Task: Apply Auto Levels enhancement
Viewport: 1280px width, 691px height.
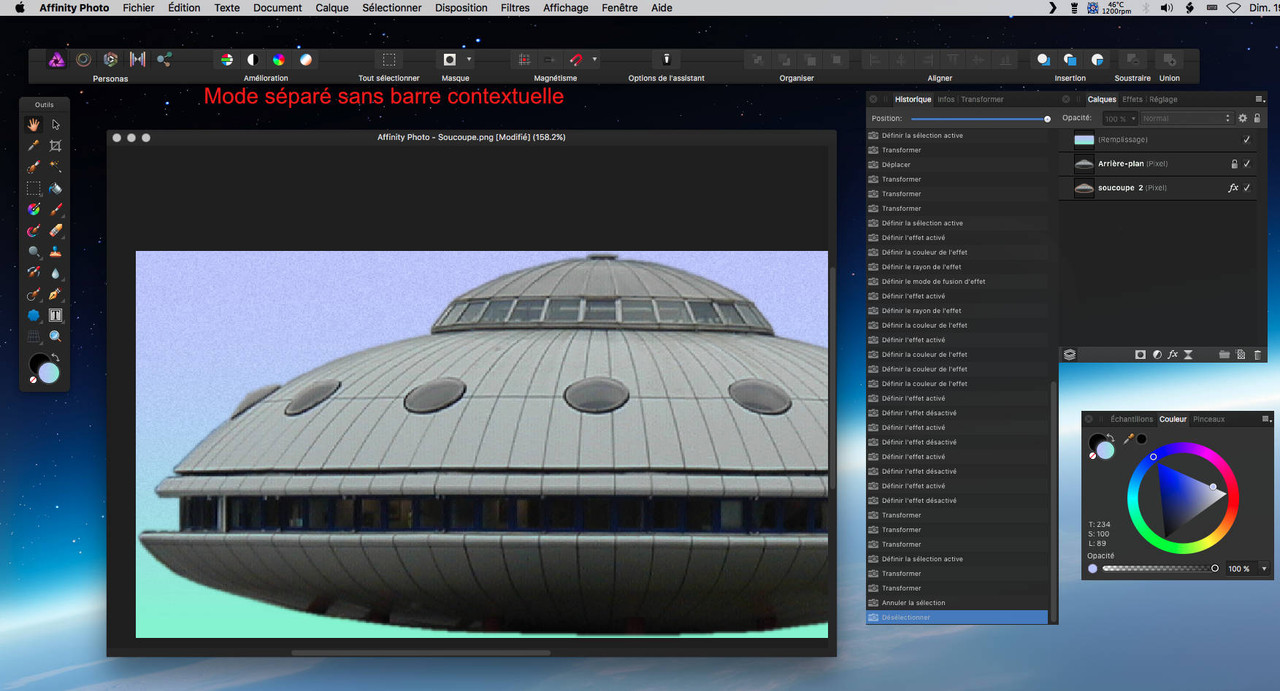Action: [227, 60]
